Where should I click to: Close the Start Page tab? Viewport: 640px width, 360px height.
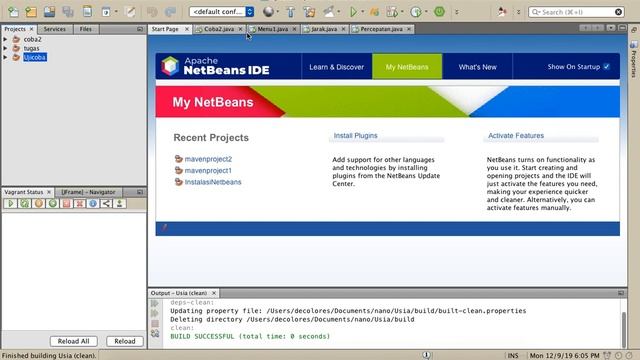[187, 29]
